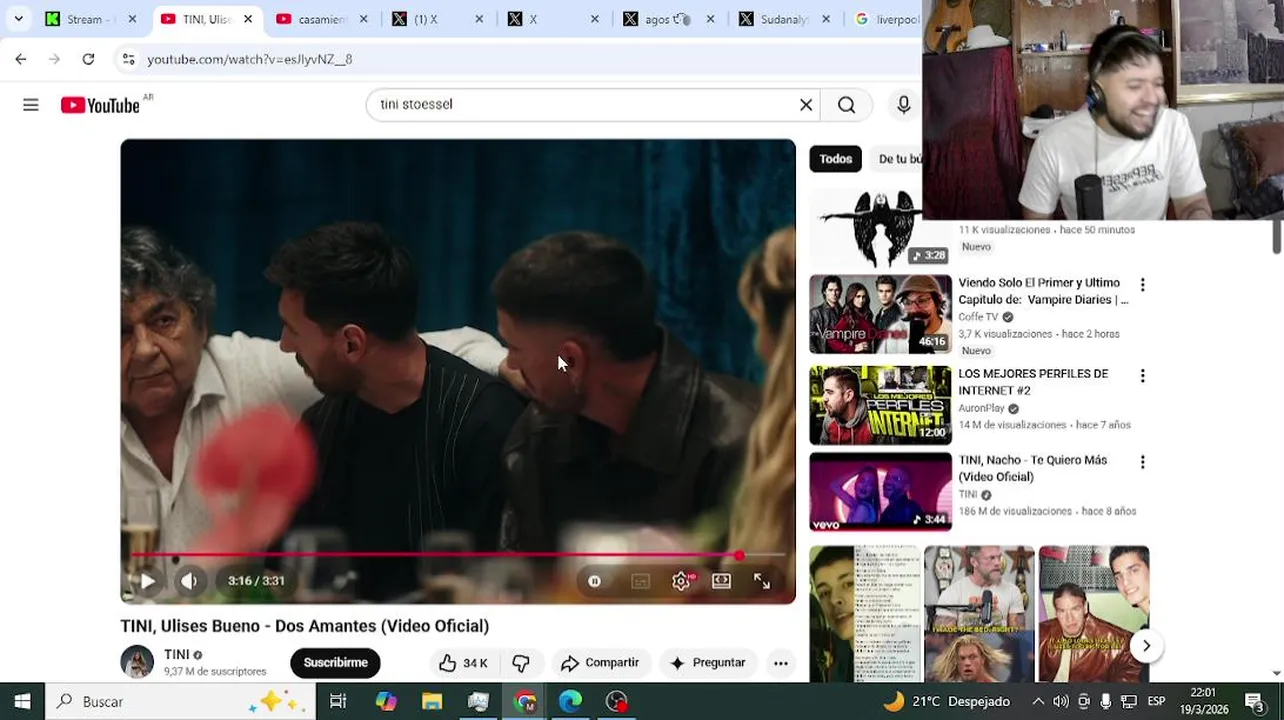Screen dimensions: 1284x720
Task: Reload the page
Action: pos(88,59)
